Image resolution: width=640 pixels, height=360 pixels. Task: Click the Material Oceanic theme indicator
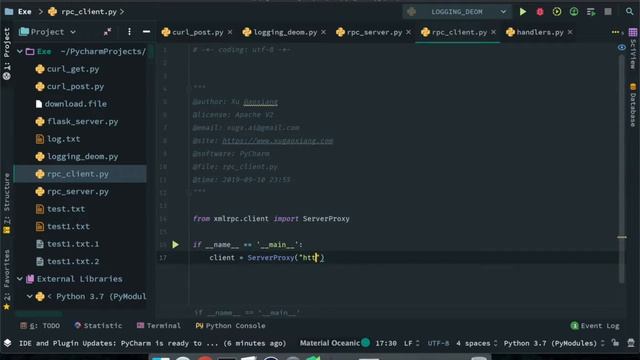[x=334, y=343]
